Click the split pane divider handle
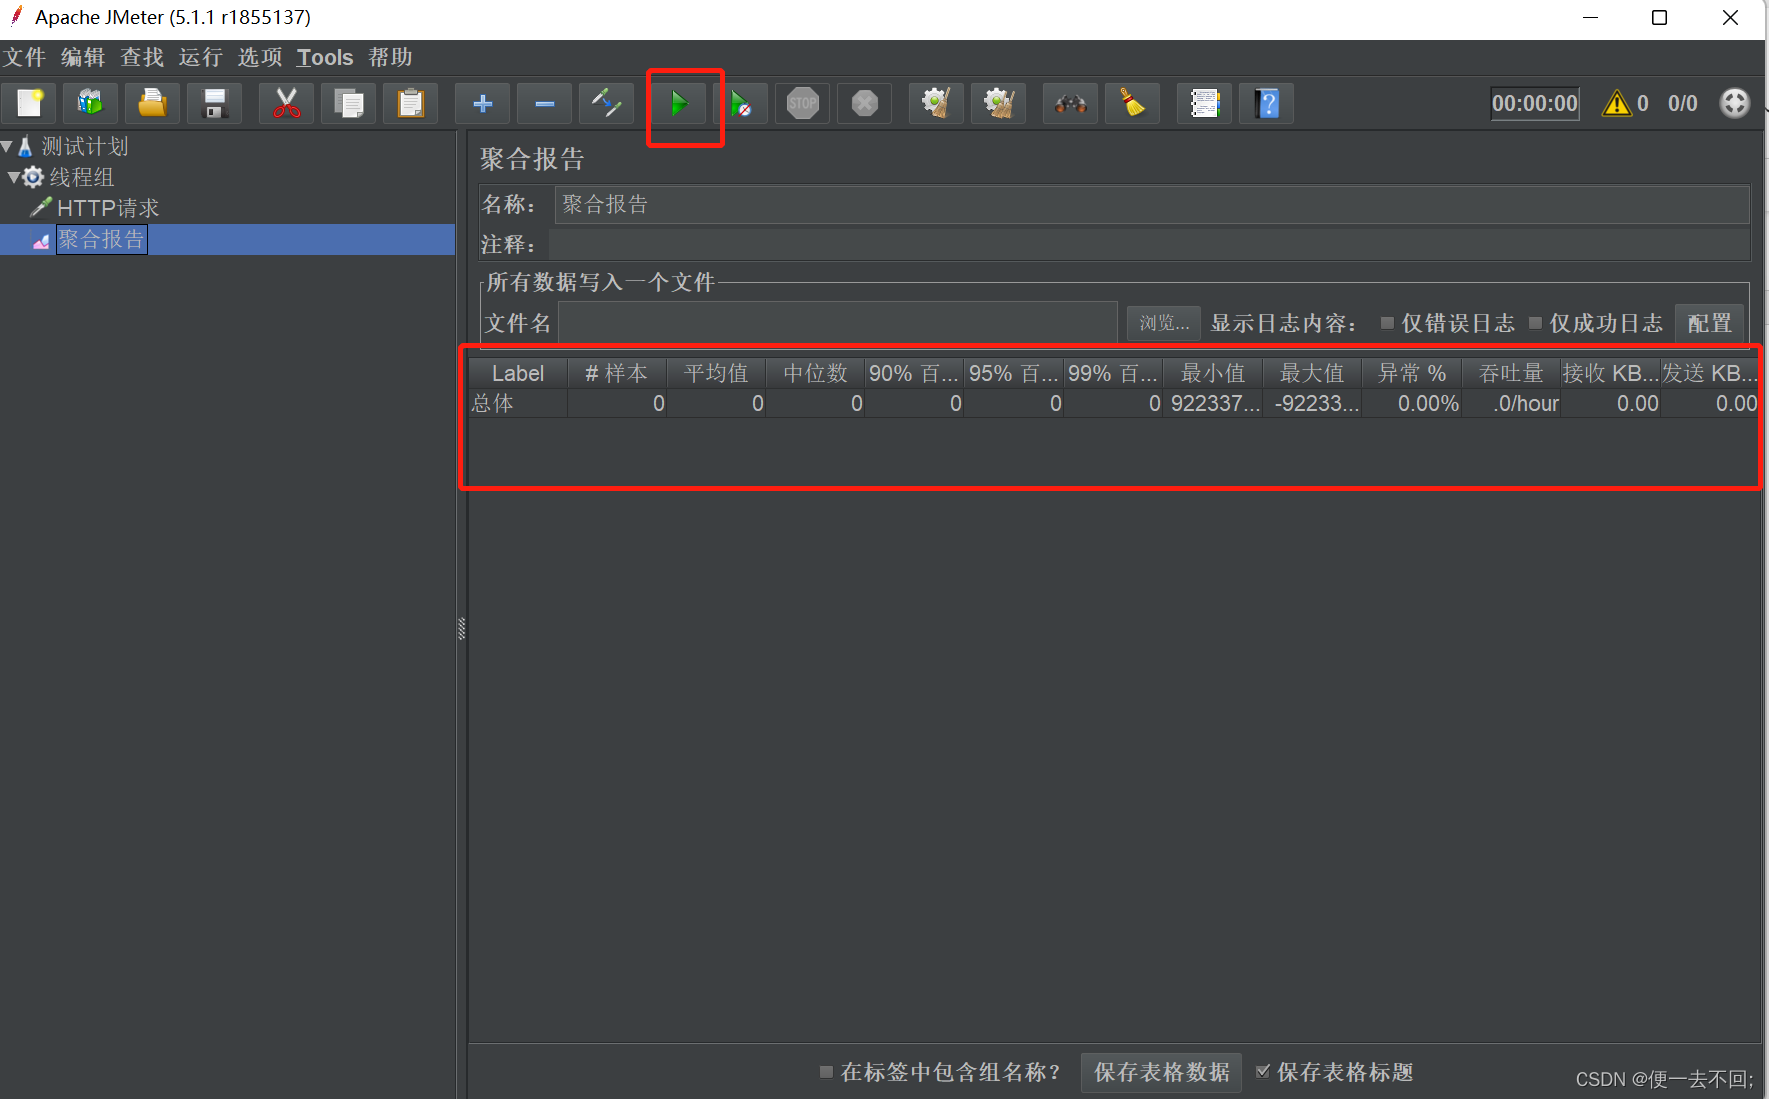Viewport: 1769px width, 1099px height. coord(461,628)
